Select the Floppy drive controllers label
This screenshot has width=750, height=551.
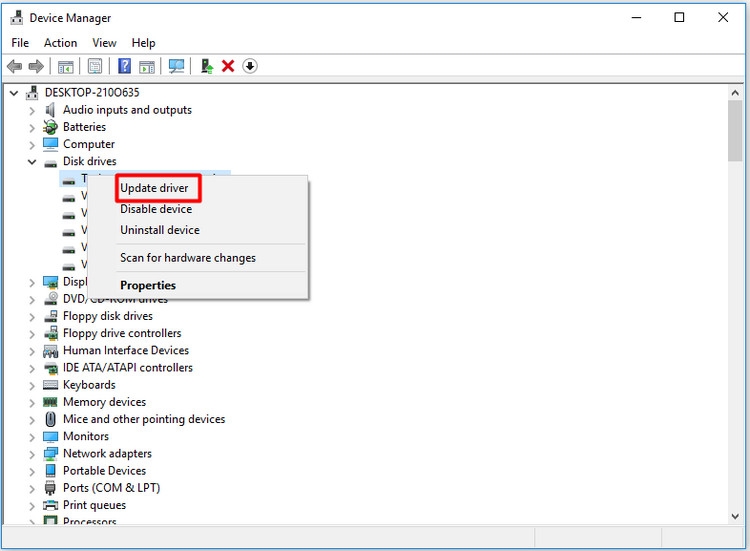pyautogui.click(x=122, y=333)
